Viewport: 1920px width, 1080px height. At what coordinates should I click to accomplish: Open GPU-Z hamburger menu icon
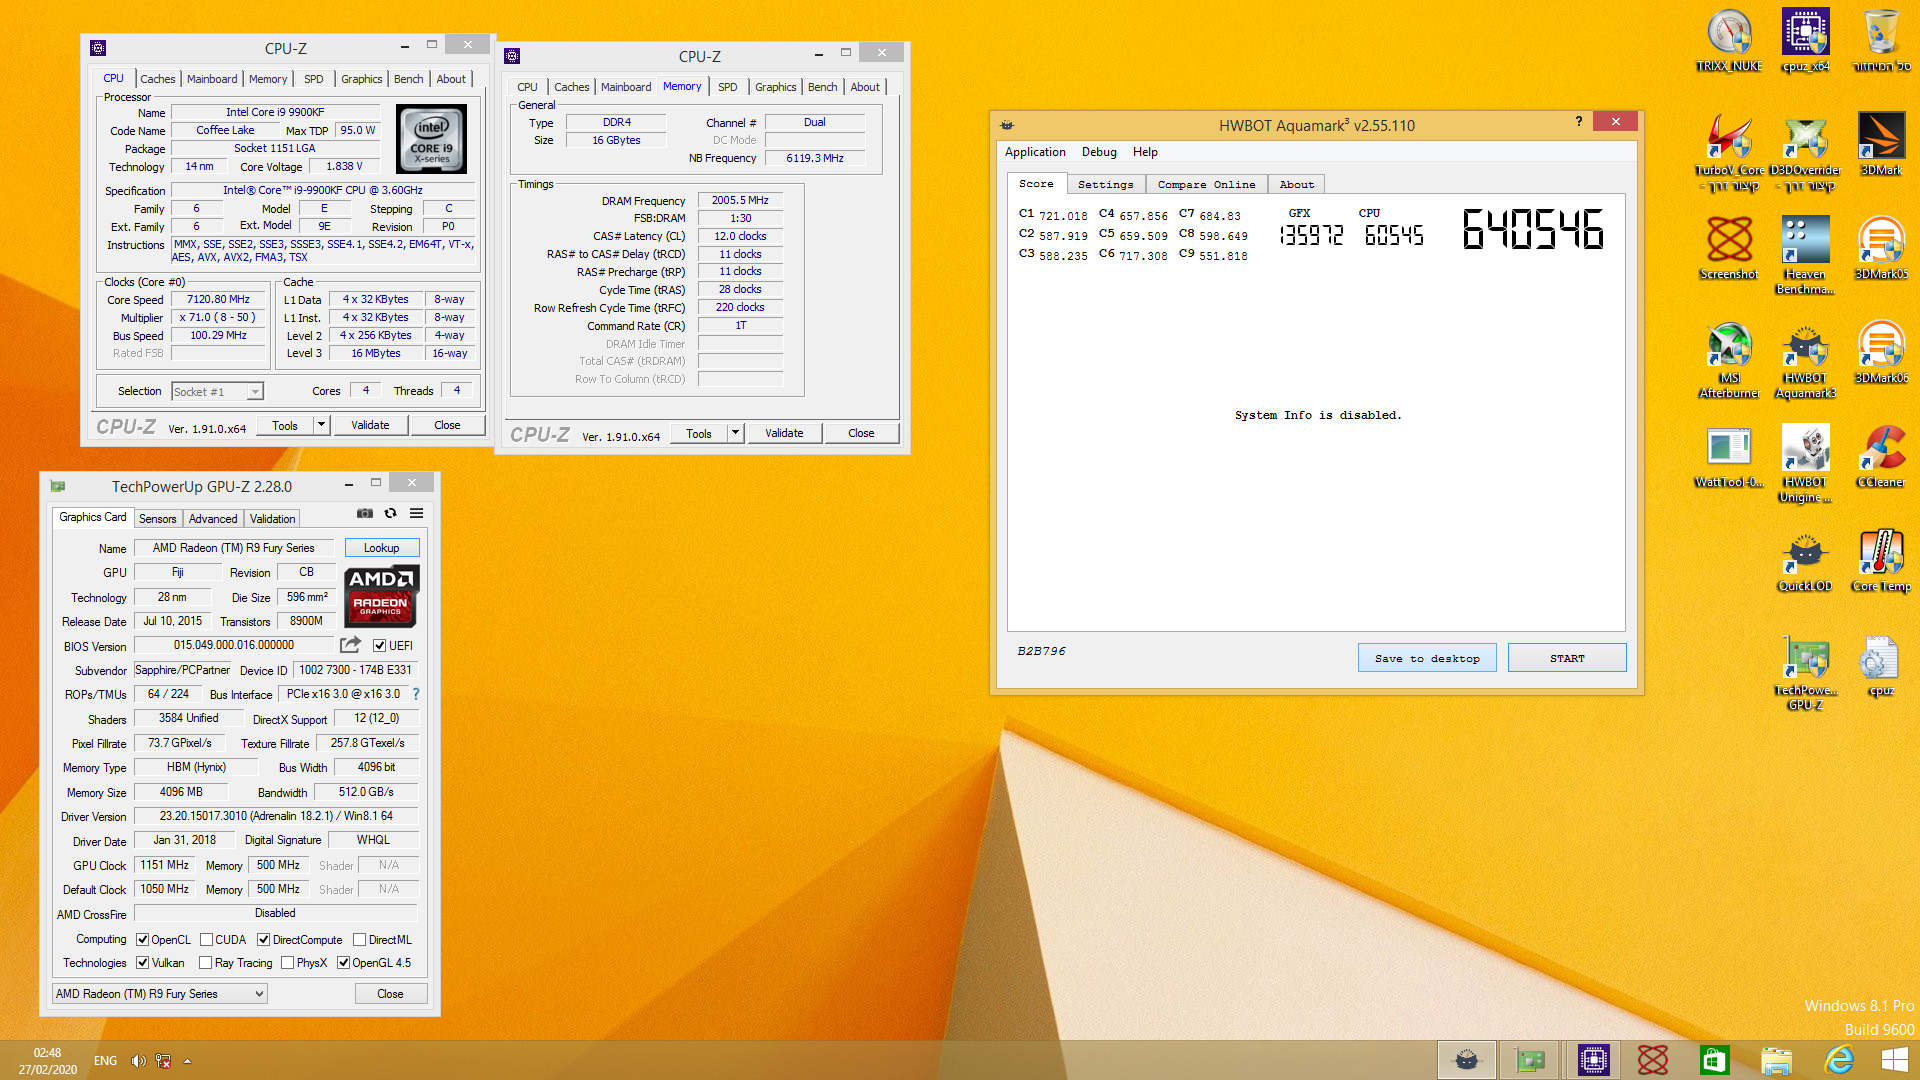click(x=417, y=513)
